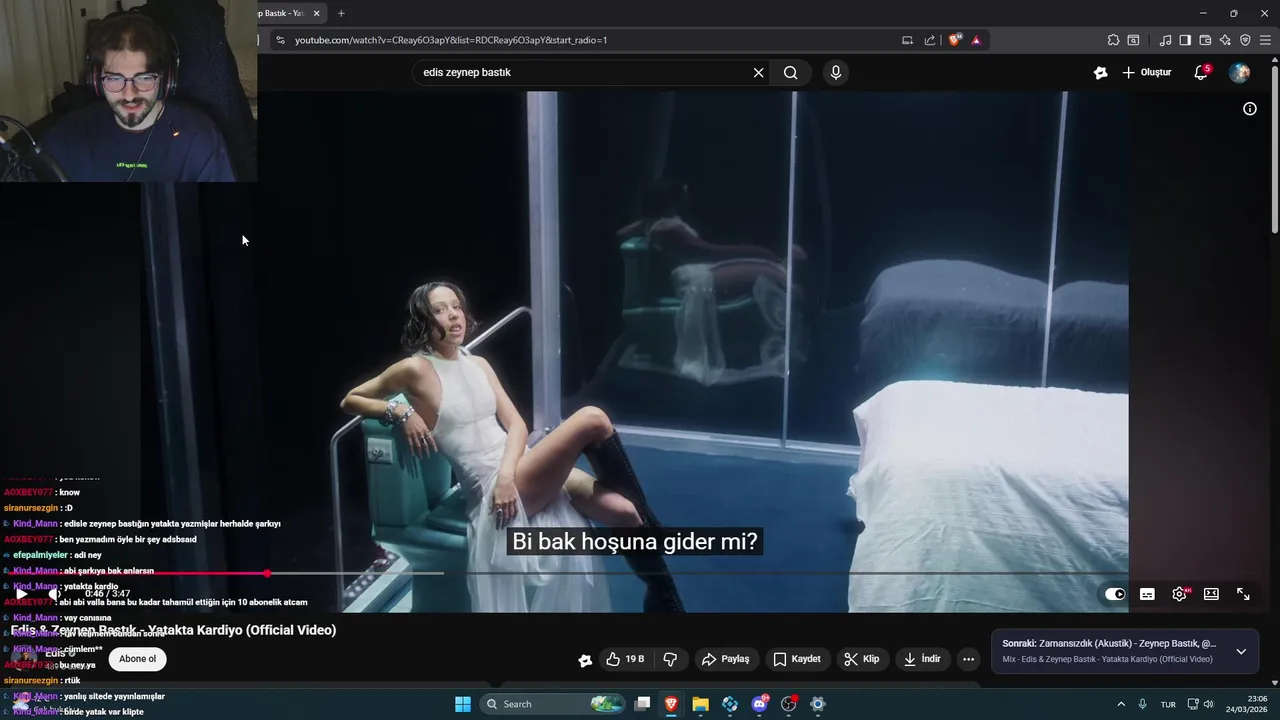Save the video with Kaydet
Image resolution: width=1280 pixels, height=720 pixels.
click(797, 659)
